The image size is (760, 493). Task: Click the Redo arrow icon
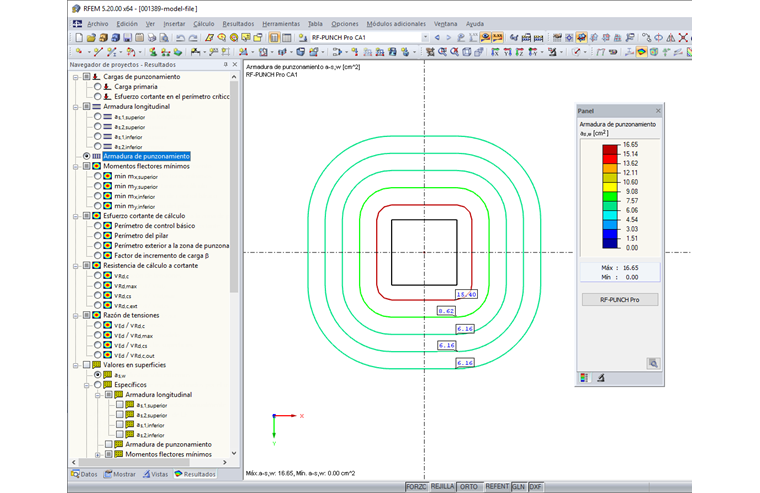click(192, 37)
